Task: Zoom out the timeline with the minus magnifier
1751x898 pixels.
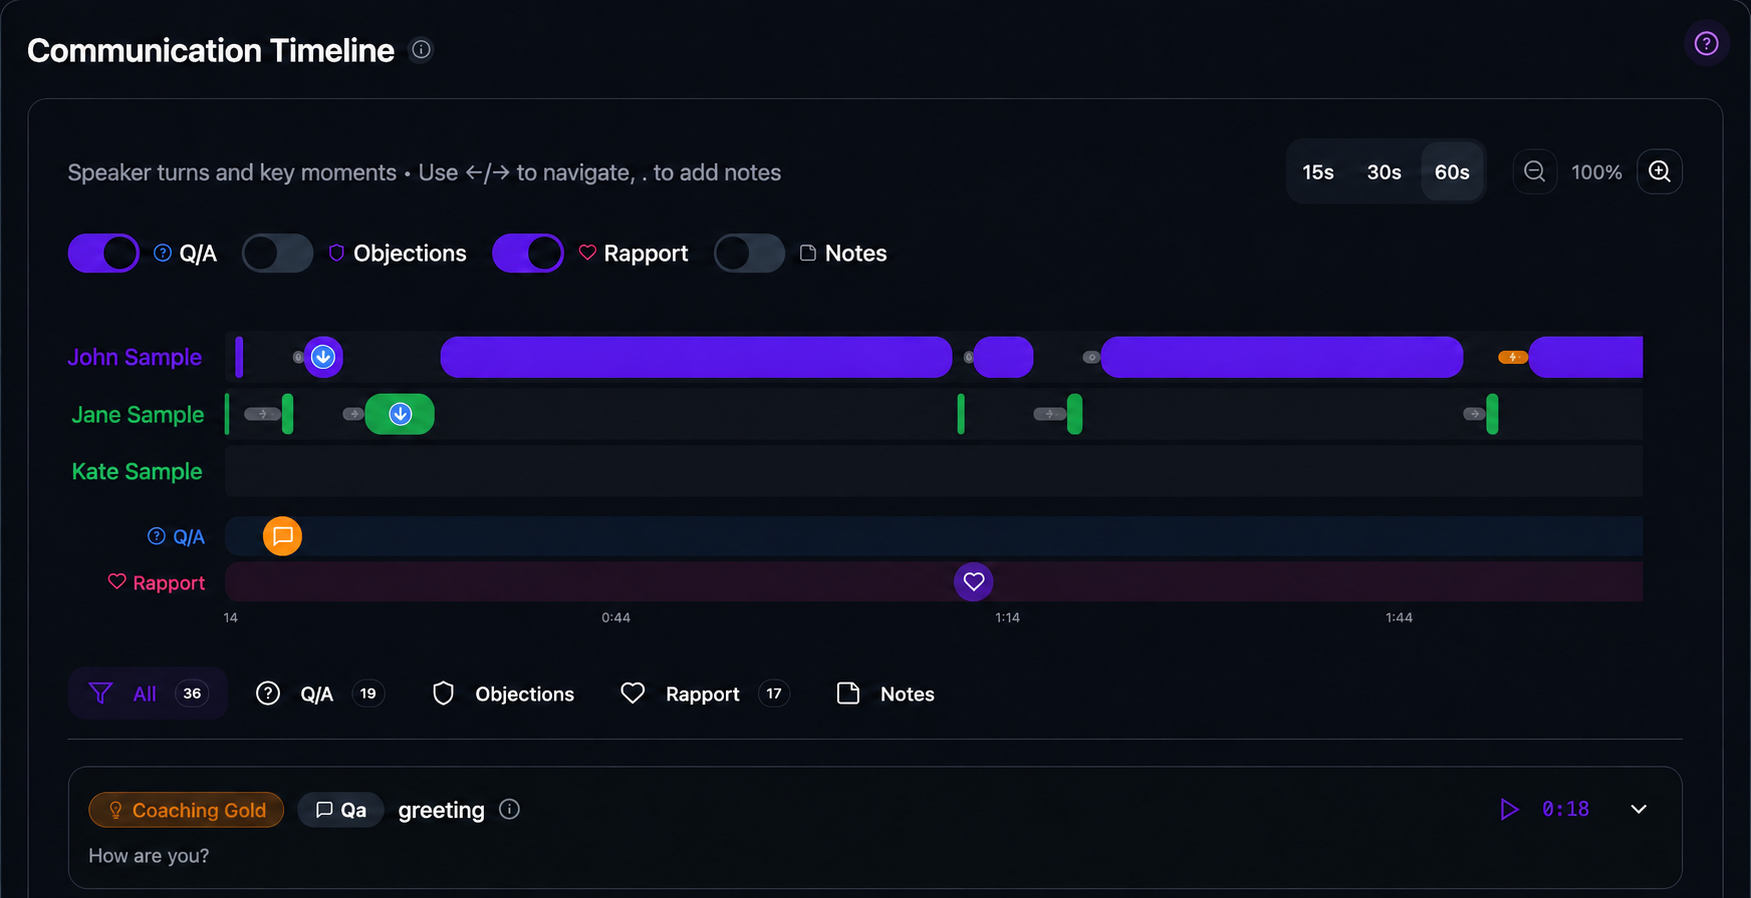Action: point(1534,172)
